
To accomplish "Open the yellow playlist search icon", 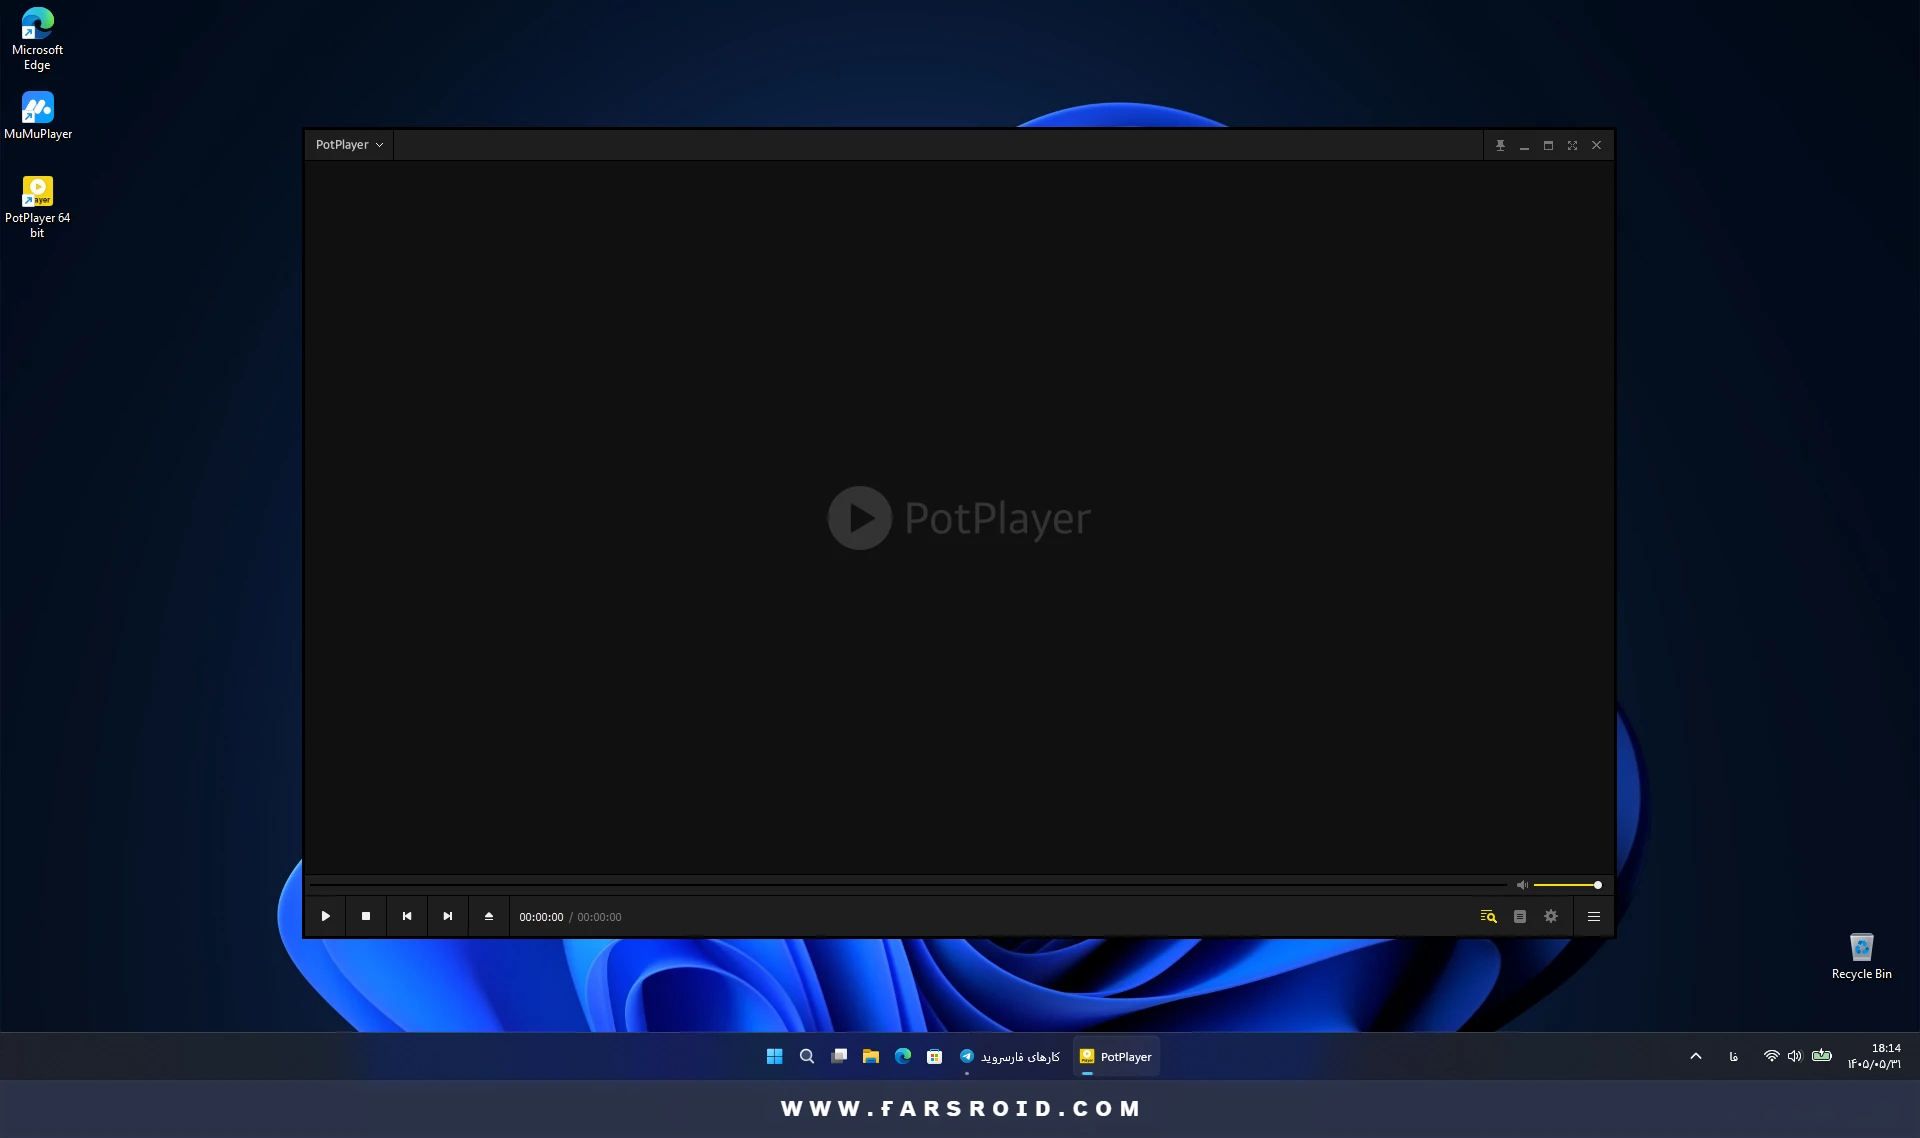I will (x=1488, y=916).
